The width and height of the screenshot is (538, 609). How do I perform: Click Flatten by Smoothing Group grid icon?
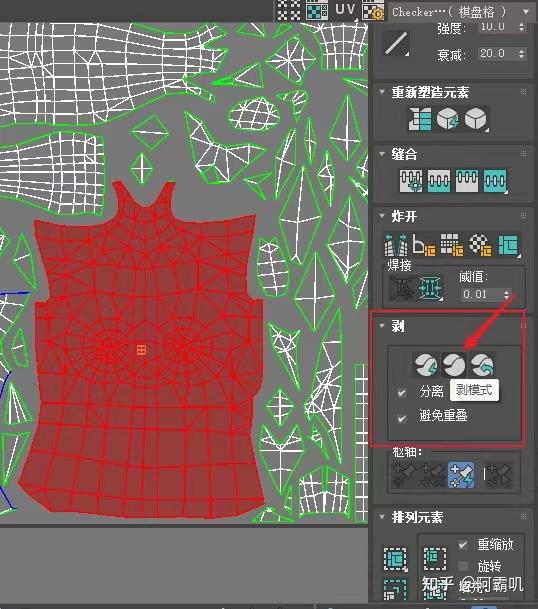[451, 245]
